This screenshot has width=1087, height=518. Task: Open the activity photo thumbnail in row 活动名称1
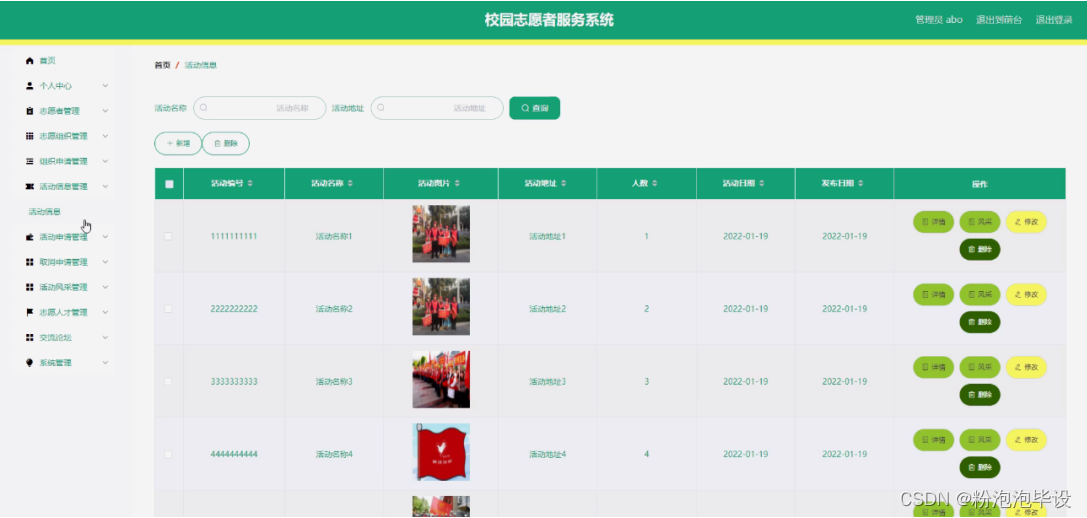tap(441, 234)
